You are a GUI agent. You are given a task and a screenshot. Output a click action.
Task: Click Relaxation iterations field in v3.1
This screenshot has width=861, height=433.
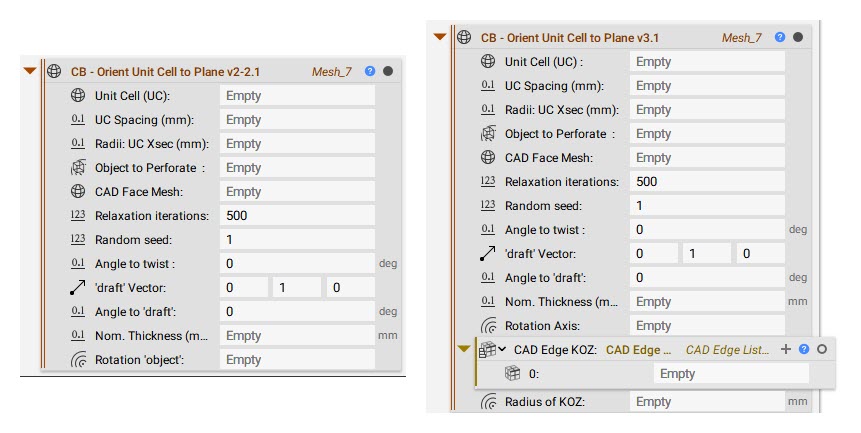[707, 182]
